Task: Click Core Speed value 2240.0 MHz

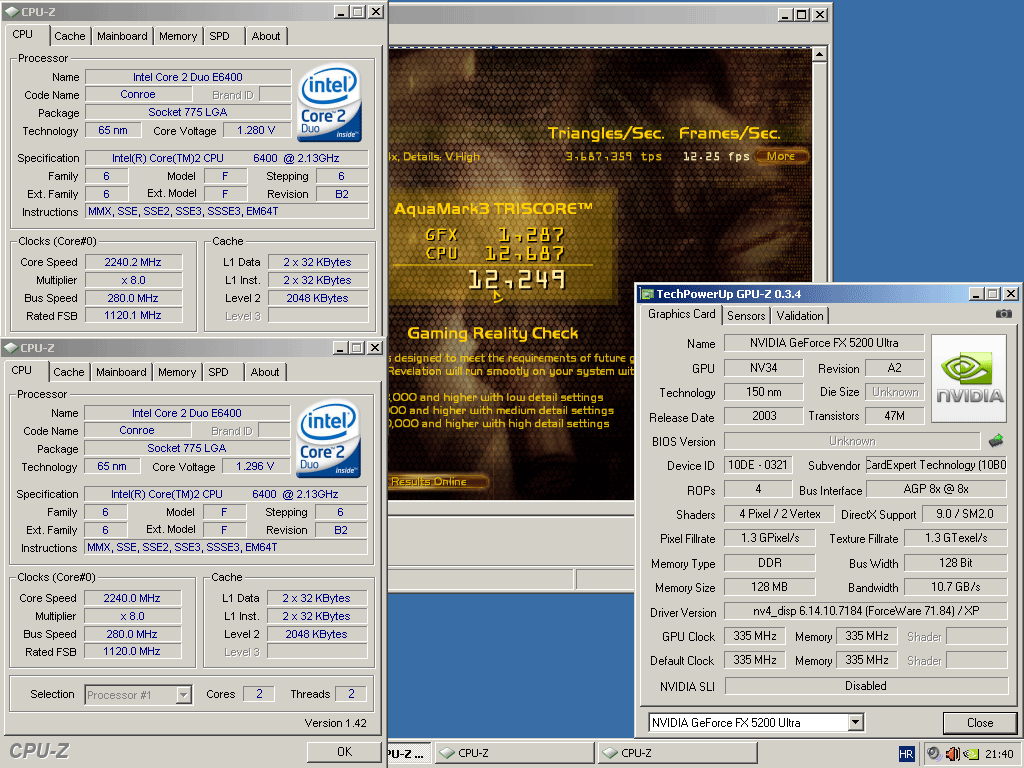Action: (x=133, y=598)
